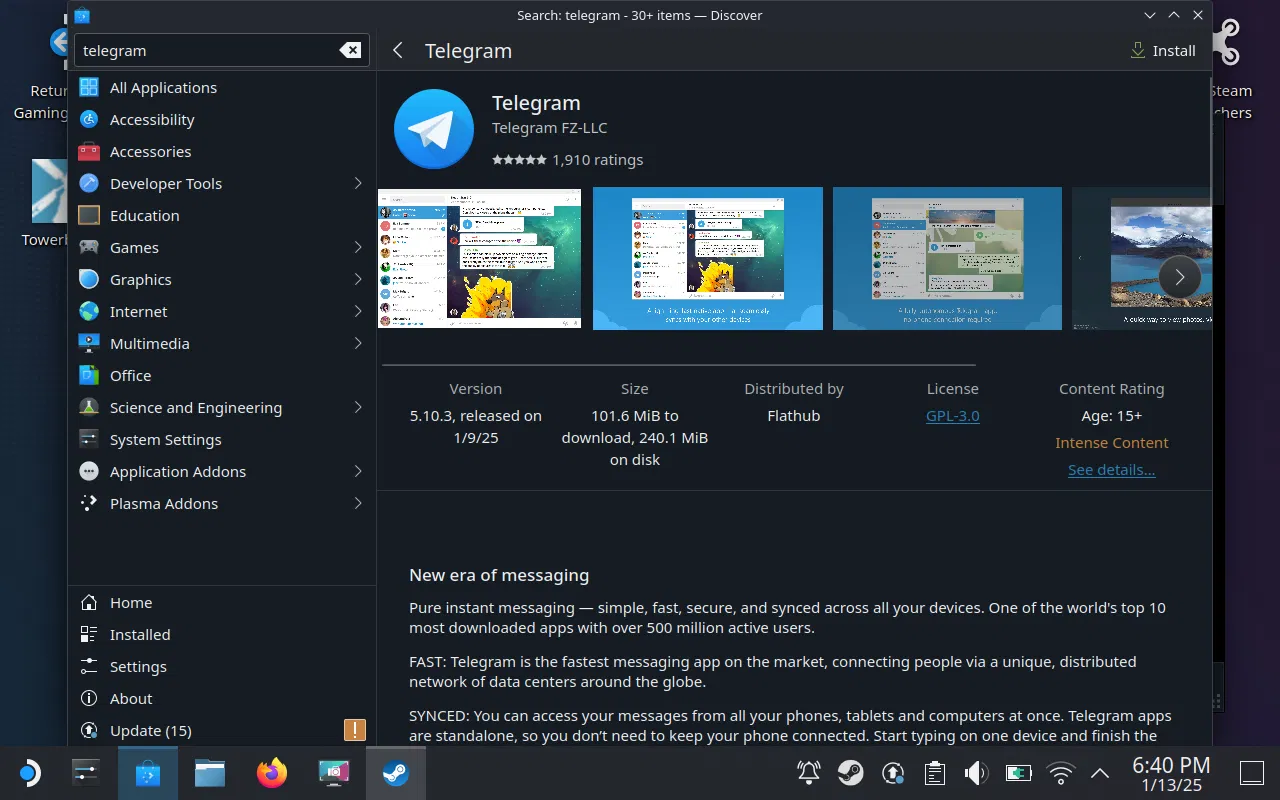Open the Installed applications list
The image size is (1280, 800).
(x=221, y=635)
